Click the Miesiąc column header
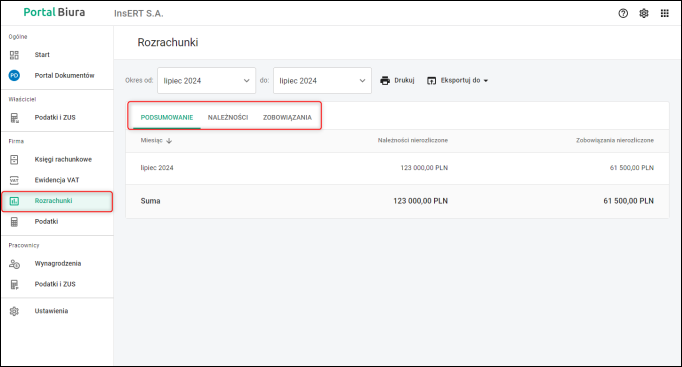This screenshot has width=682, height=367. (151, 140)
